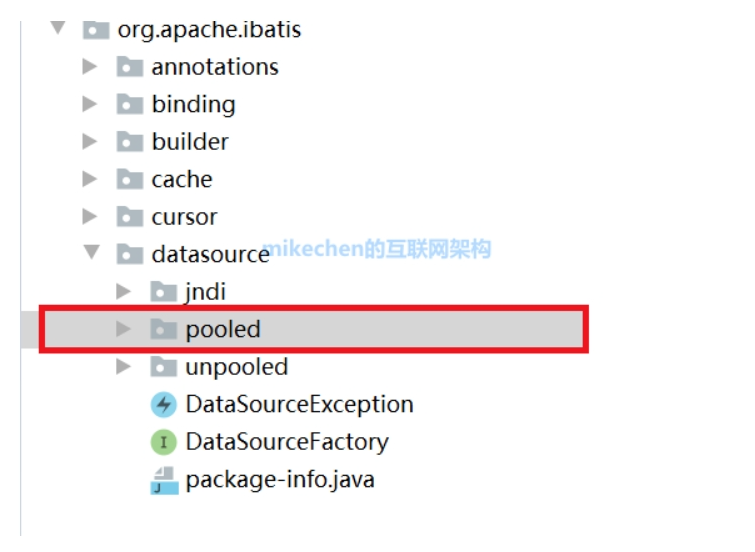Select the package-info.java file name
The width and height of the screenshot is (755, 552).
(x=280, y=480)
